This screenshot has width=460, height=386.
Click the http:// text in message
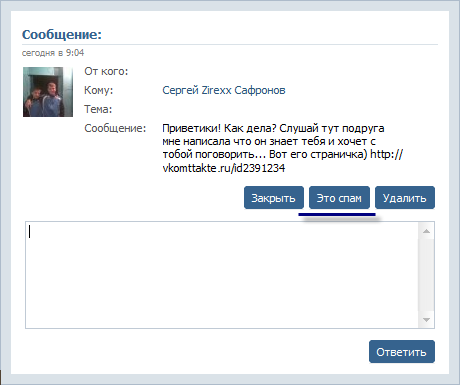(386, 154)
